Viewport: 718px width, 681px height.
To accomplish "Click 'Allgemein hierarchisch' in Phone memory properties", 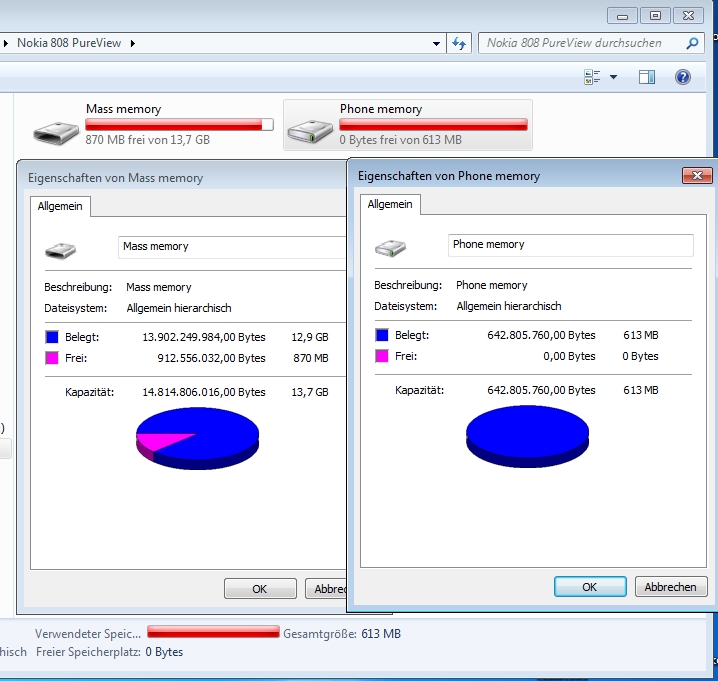I will [x=509, y=306].
